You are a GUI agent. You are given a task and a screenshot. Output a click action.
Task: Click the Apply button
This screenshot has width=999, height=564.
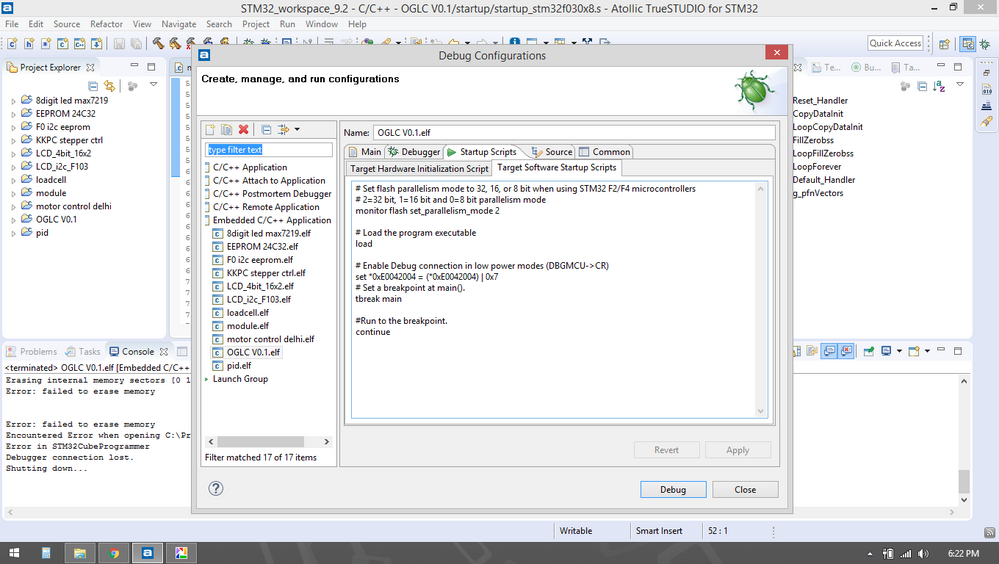pos(738,450)
